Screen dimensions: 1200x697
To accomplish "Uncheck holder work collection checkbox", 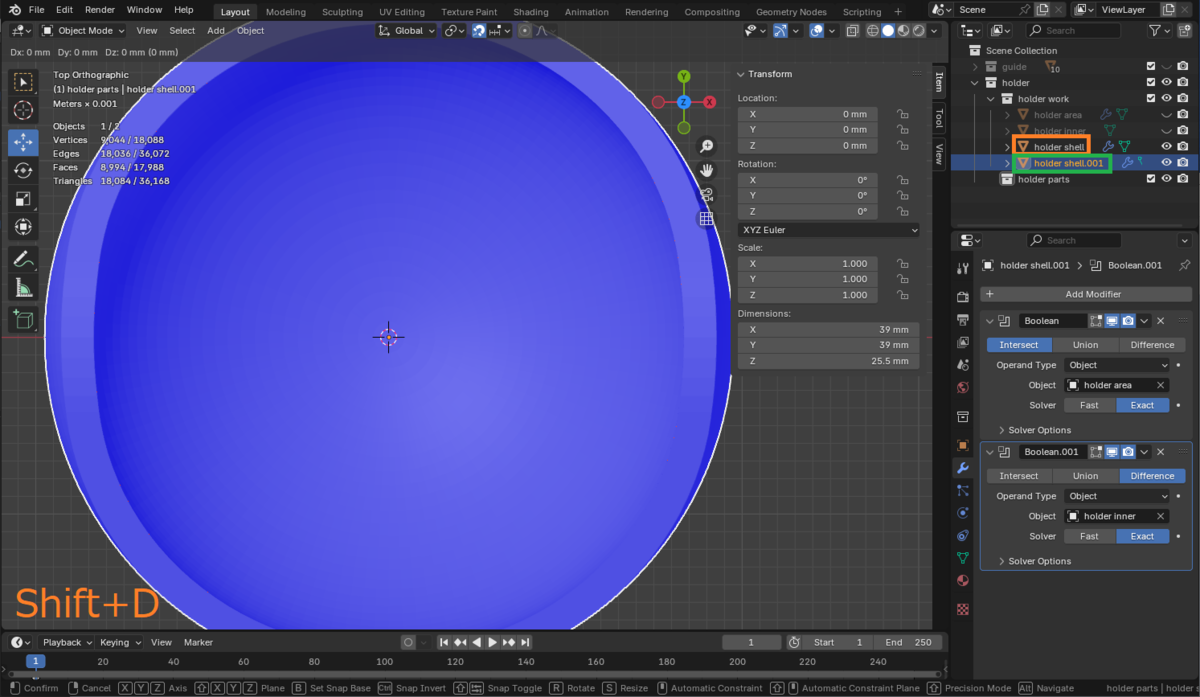I will coord(1152,99).
